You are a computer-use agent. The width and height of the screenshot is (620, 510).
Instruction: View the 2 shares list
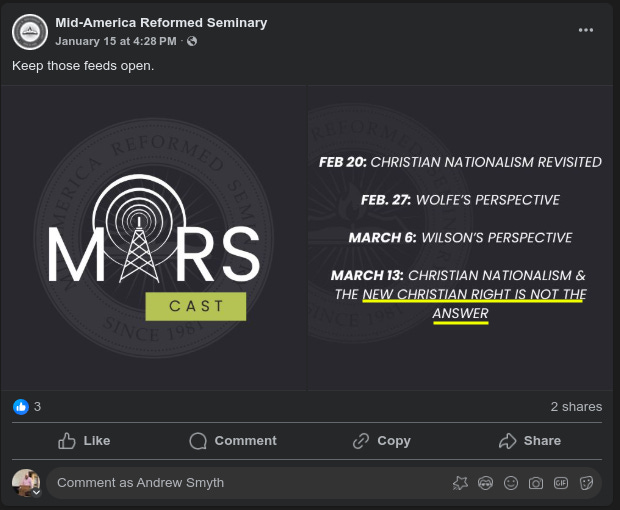pyautogui.click(x=576, y=406)
